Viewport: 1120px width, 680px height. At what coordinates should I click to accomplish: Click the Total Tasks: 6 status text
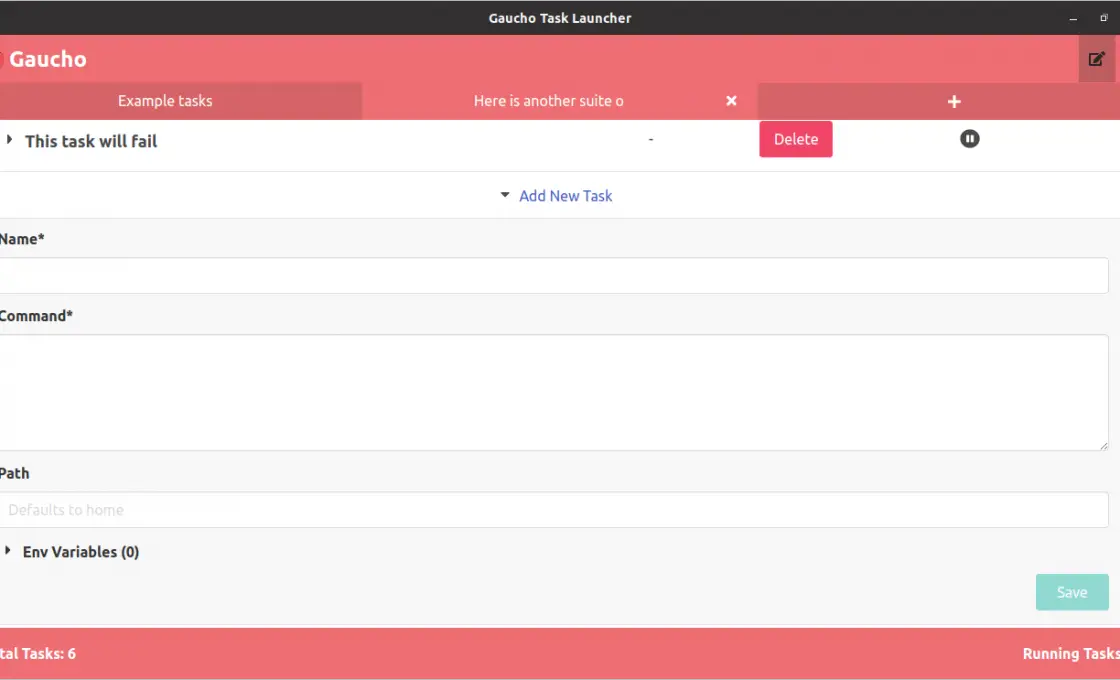37,654
